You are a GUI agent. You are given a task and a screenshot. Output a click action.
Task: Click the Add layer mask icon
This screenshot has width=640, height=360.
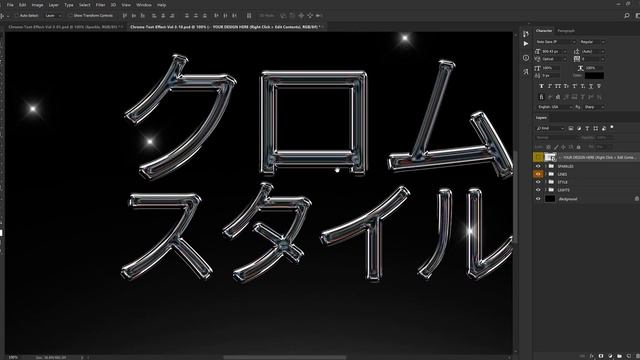(x=601, y=356)
